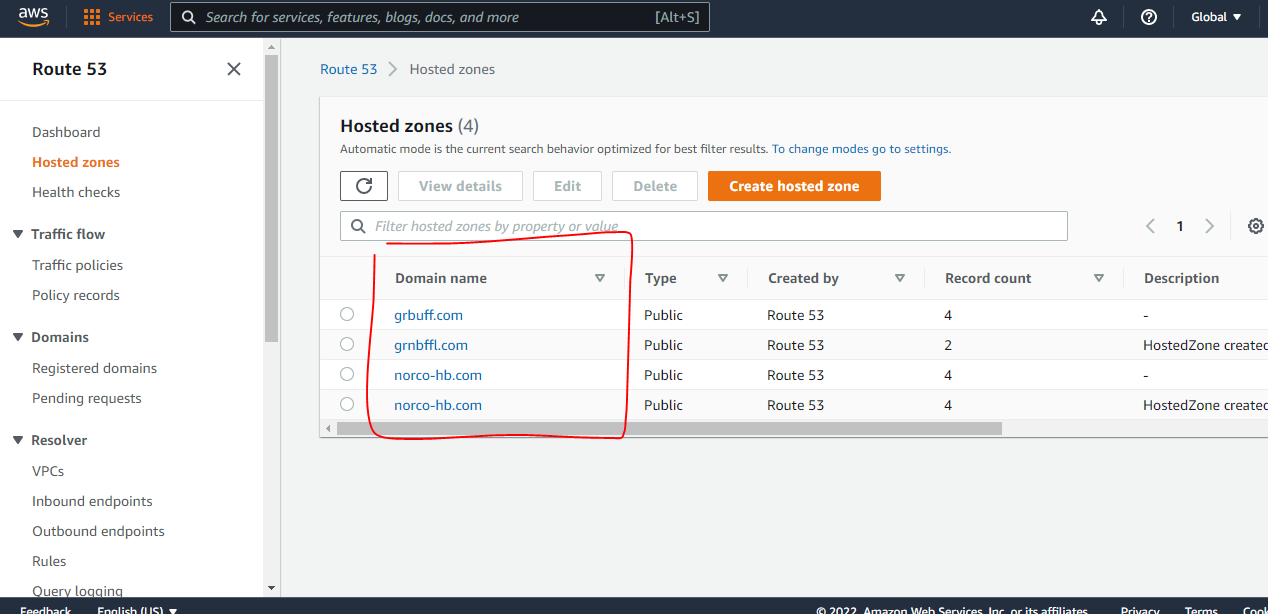
Task: Collapse the Traffic flow section
Action: [18, 234]
